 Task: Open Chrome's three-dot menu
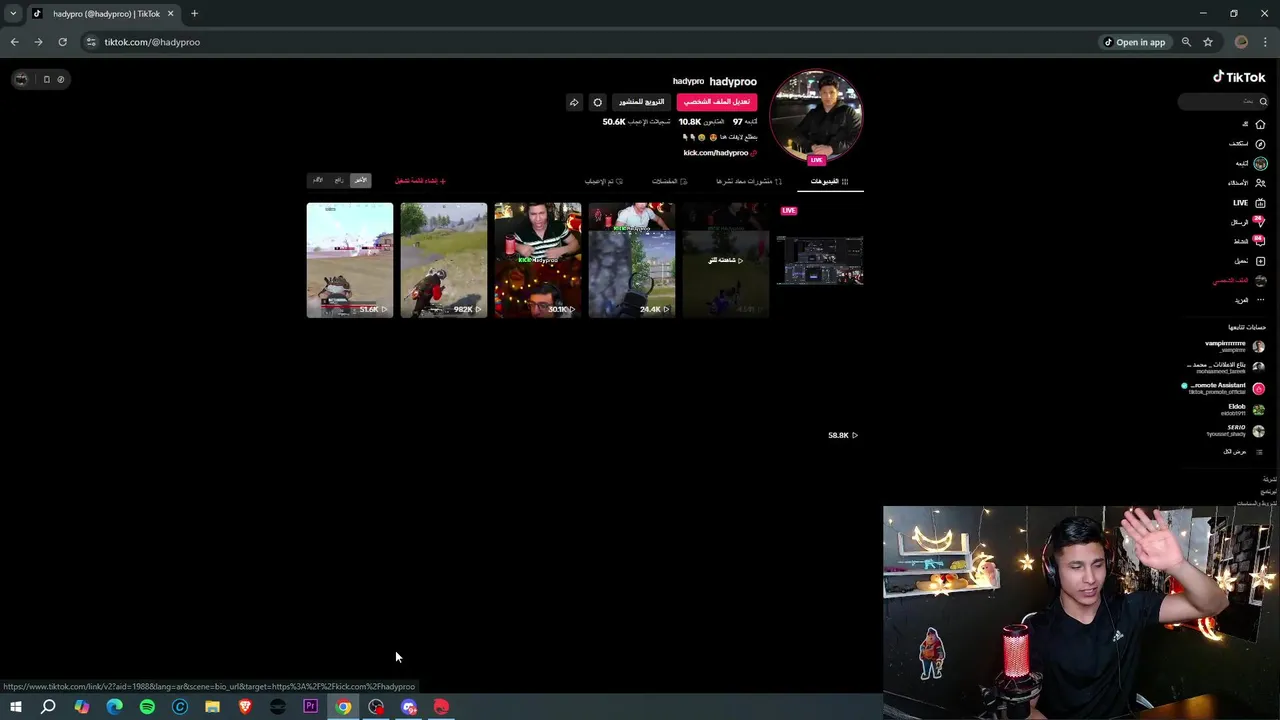(x=1266, y=42)
